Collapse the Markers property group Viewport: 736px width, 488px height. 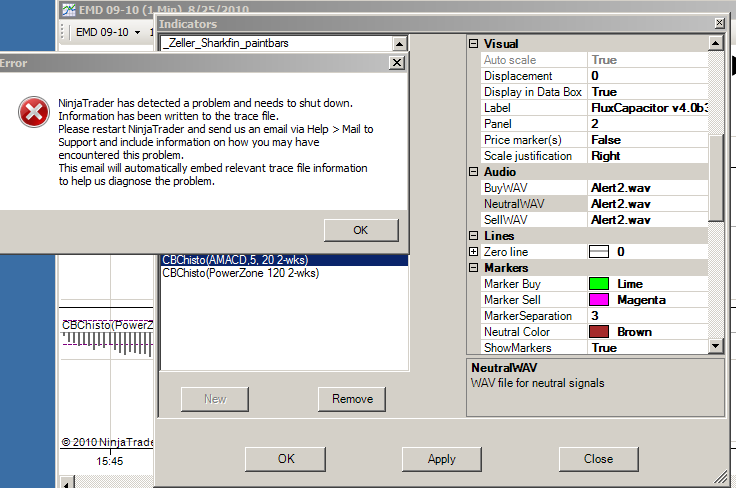[x=474, y=267]
